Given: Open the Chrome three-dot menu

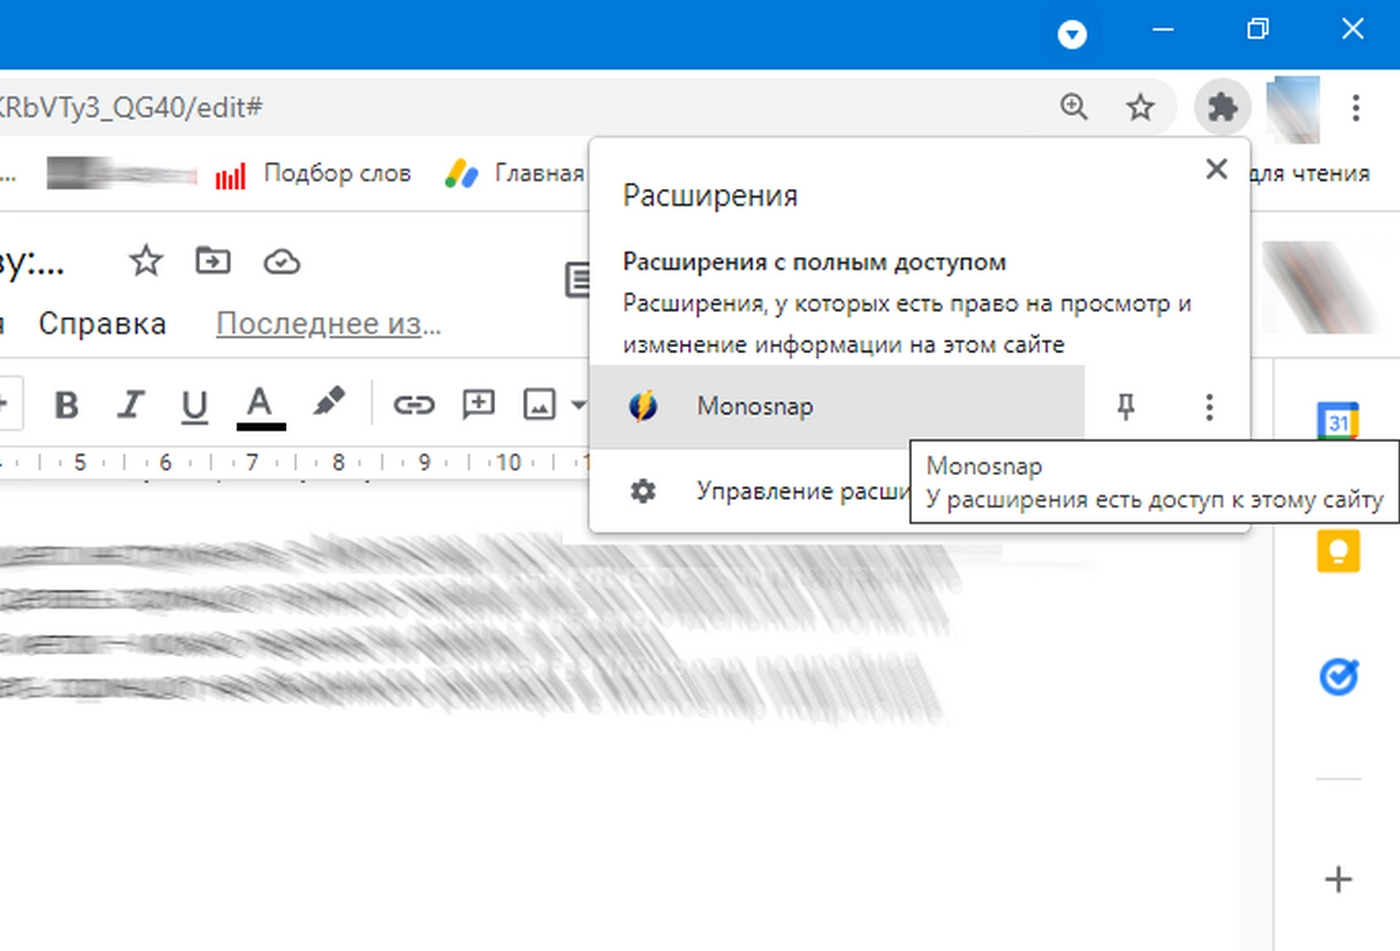Looking at the screenshot, I should [1355, 107].
